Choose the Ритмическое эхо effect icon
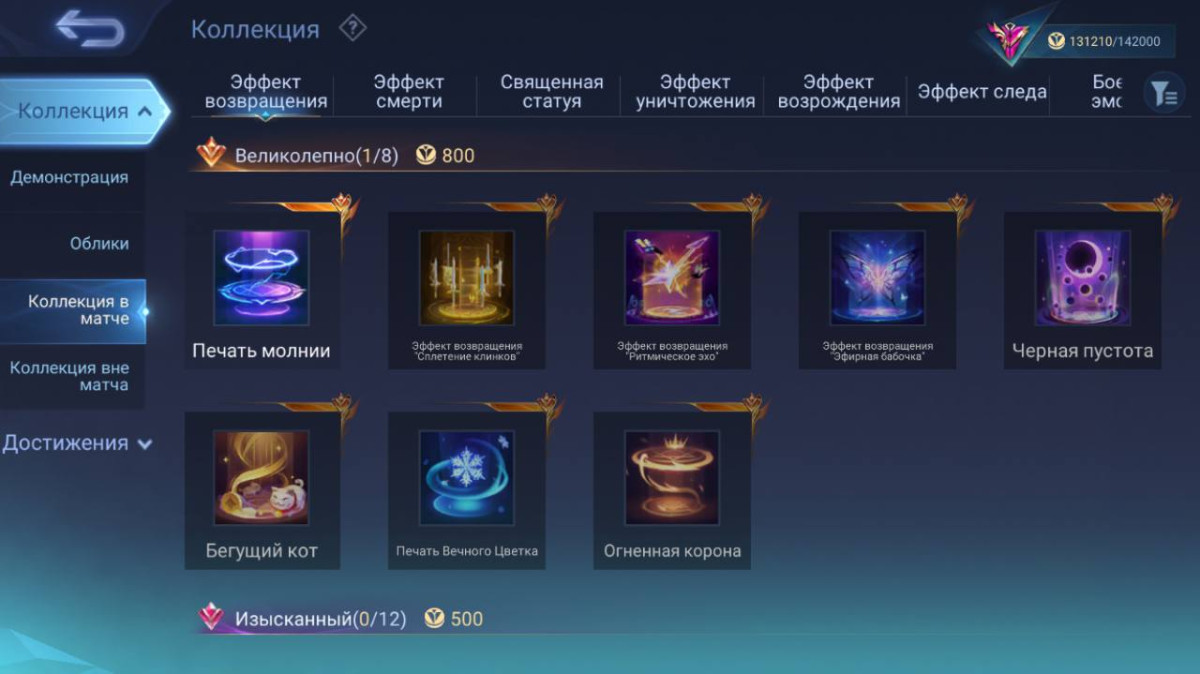Screen dimensions: 1200x674 672,278
